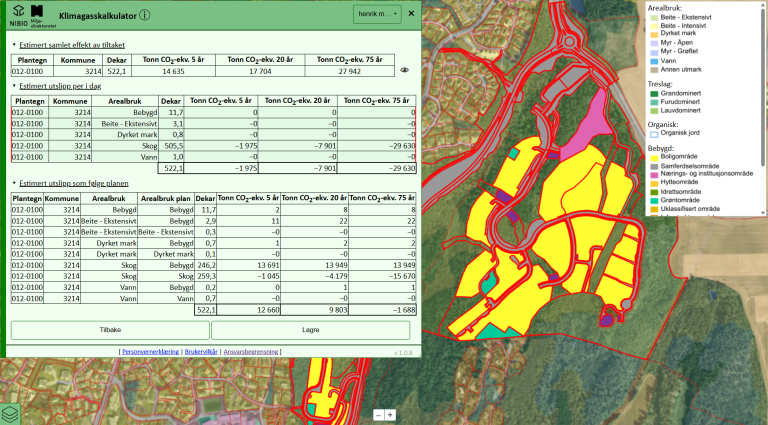Collapse Estimert utslipp som følge planen section
The height and width of the screenshot is (425, 768).
[x=72, y=184]
